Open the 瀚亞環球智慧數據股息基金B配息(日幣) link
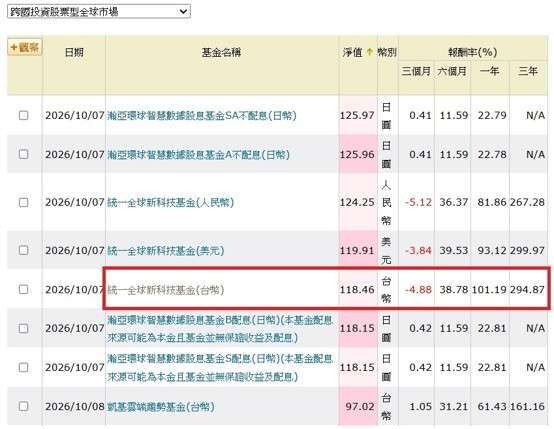Viewport: 554px width, 429px height. coord(220,329)
